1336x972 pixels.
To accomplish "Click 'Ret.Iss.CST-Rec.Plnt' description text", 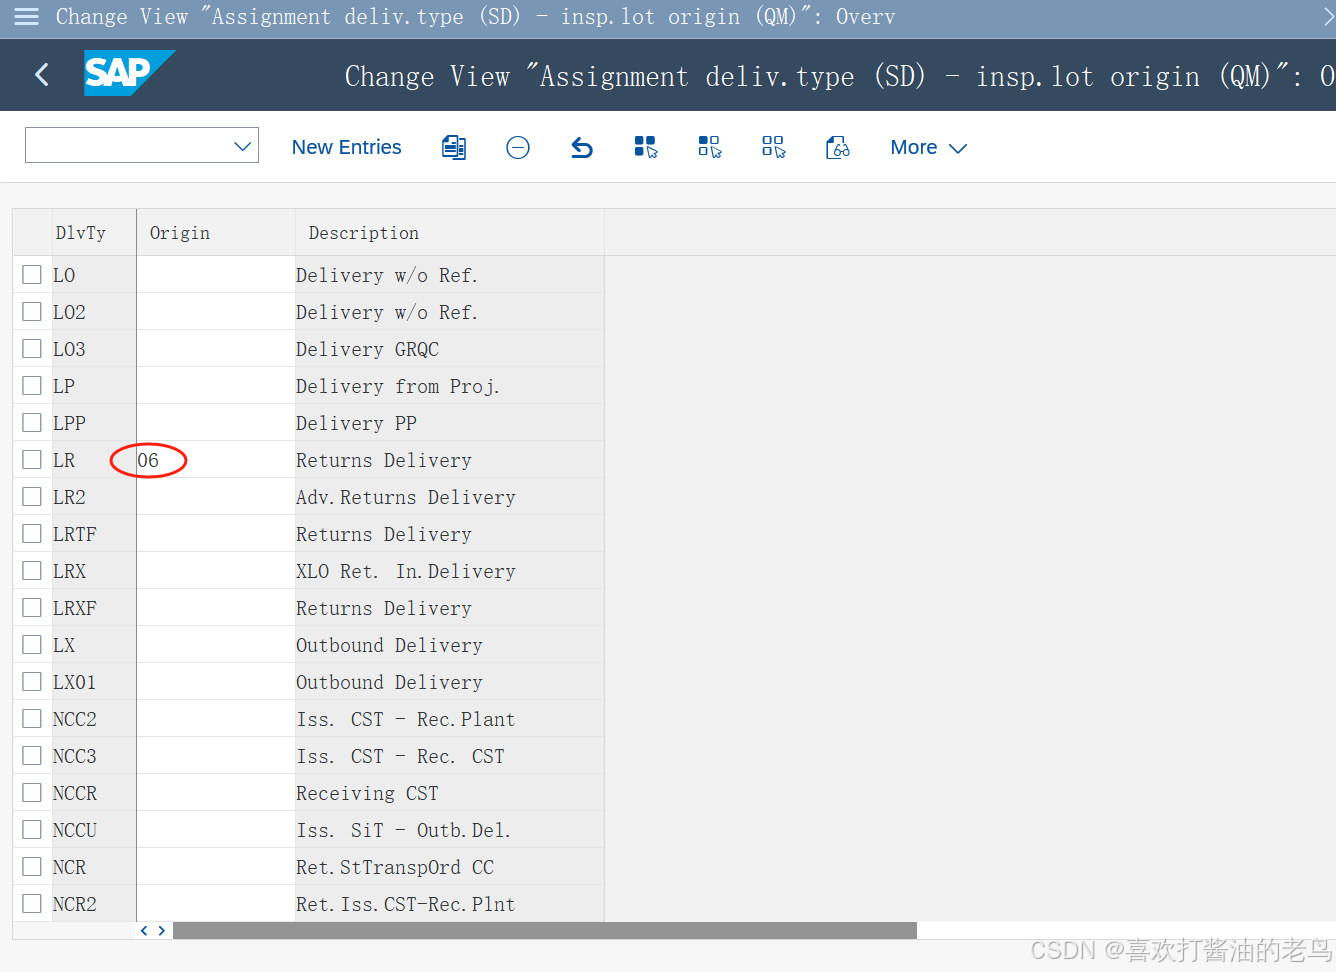I will click(406, 904).
